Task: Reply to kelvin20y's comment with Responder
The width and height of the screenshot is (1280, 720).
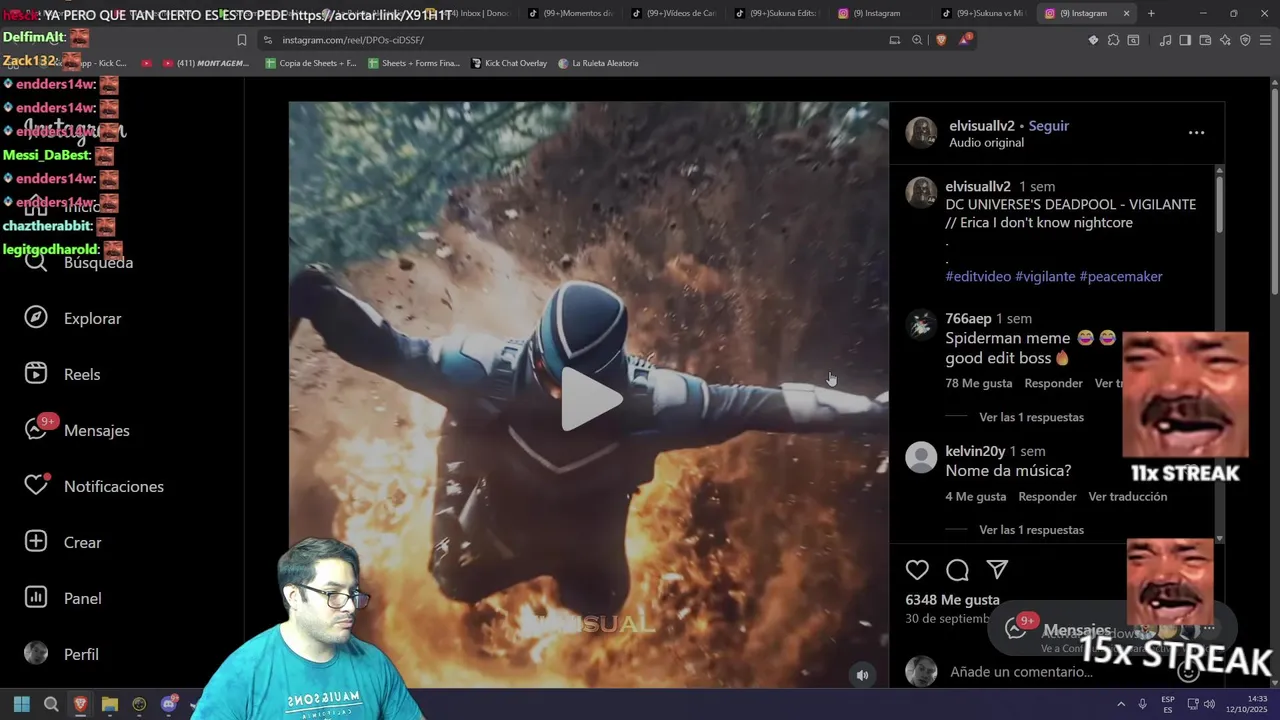Action: coord(1047,496)
